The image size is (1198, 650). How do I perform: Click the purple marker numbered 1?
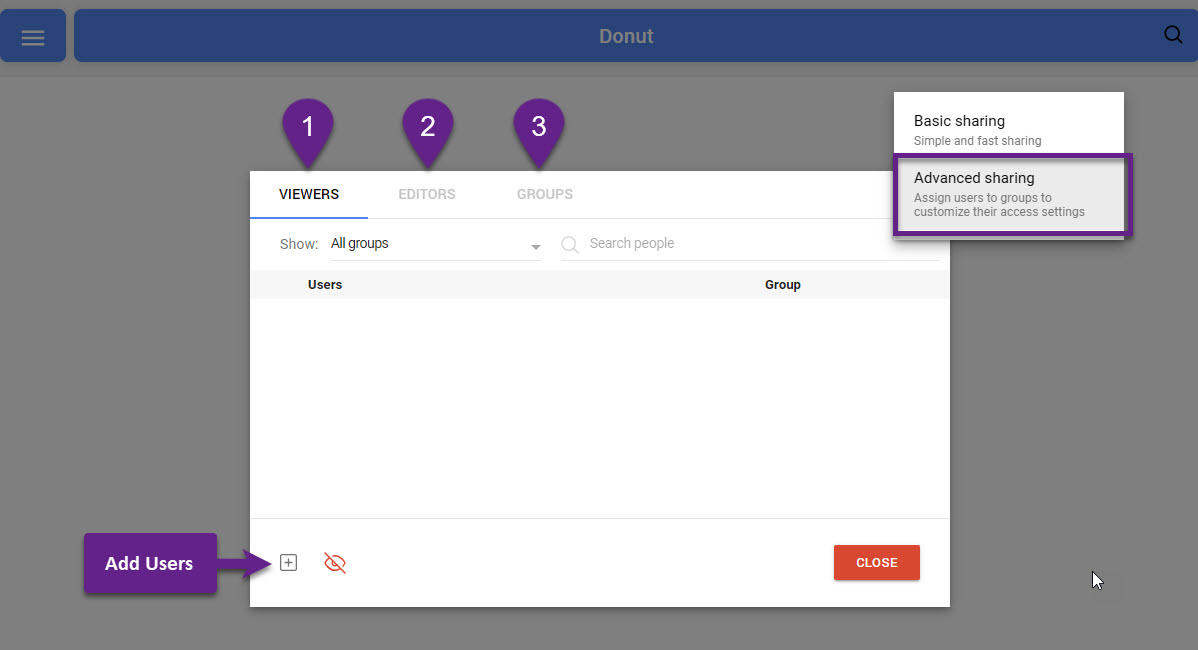pos(308,129)
